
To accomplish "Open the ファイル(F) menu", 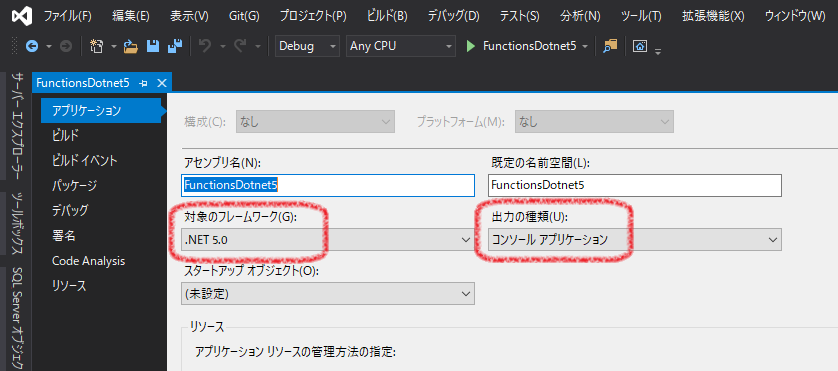I will pyautogui.click(x=68, y=16).
